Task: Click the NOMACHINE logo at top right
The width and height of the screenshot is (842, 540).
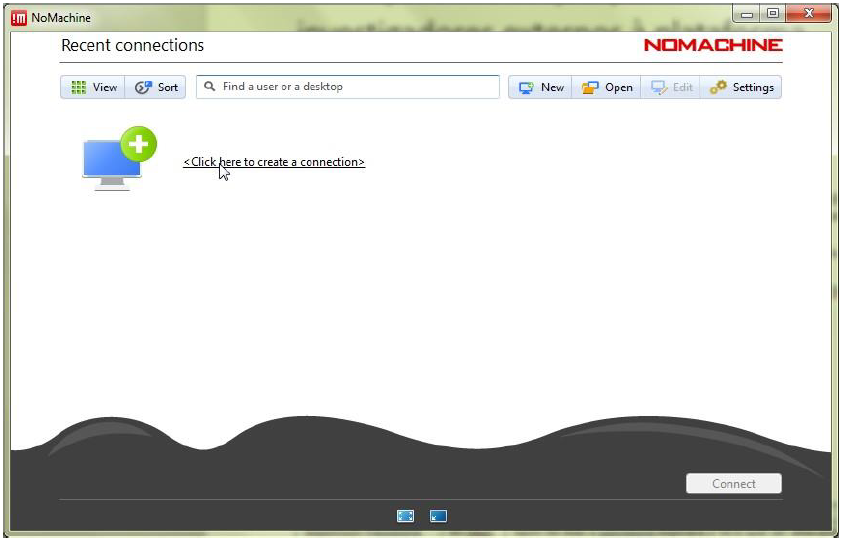Action: point(713,45)
